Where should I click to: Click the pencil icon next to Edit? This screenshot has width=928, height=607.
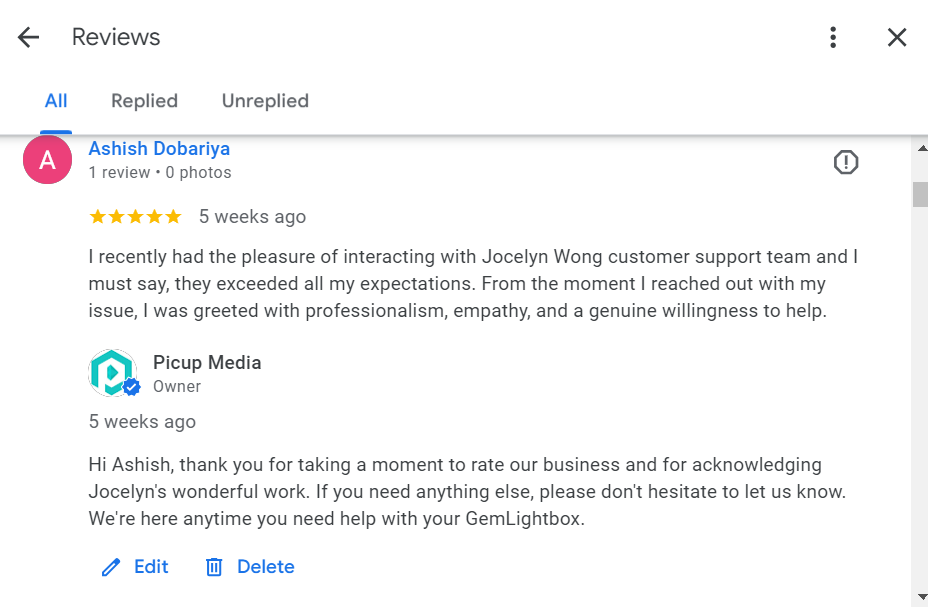pos(111,566)
